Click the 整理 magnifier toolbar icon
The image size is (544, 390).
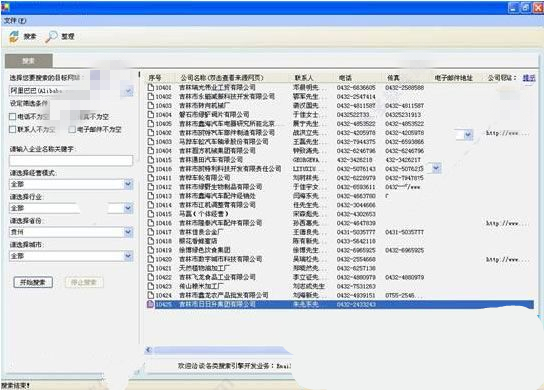pos(51,36)
